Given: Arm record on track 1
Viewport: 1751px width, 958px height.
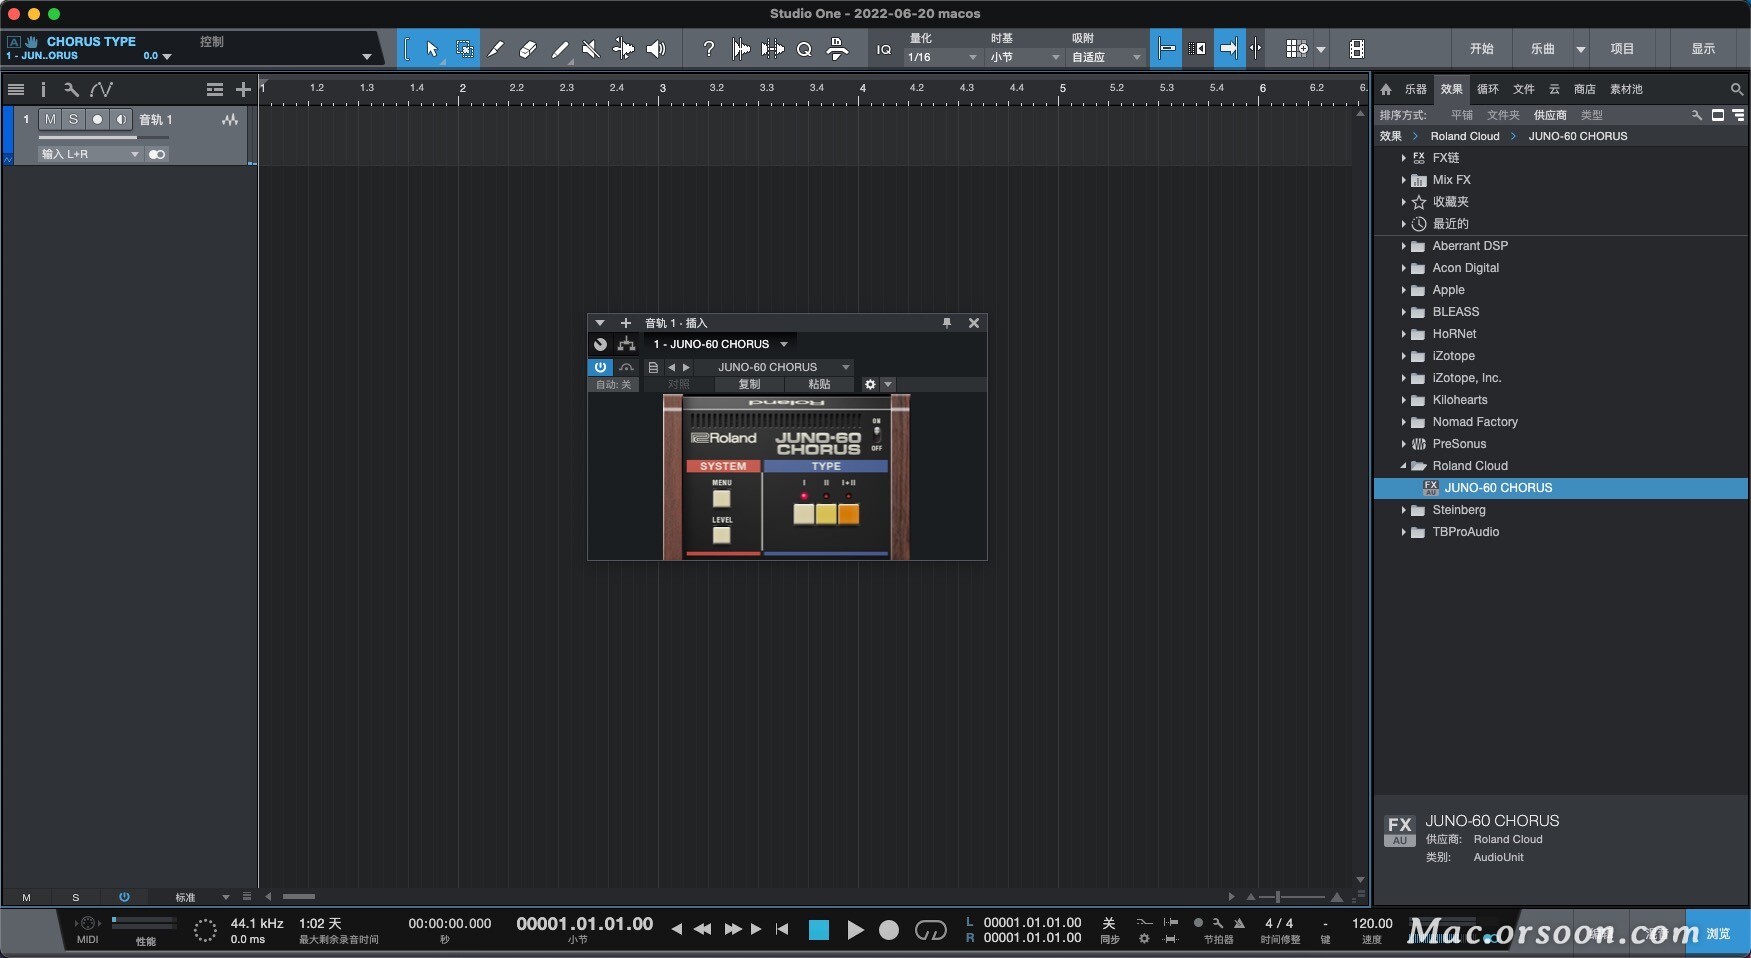Looking at the screenshot, I should pos(97,119).
